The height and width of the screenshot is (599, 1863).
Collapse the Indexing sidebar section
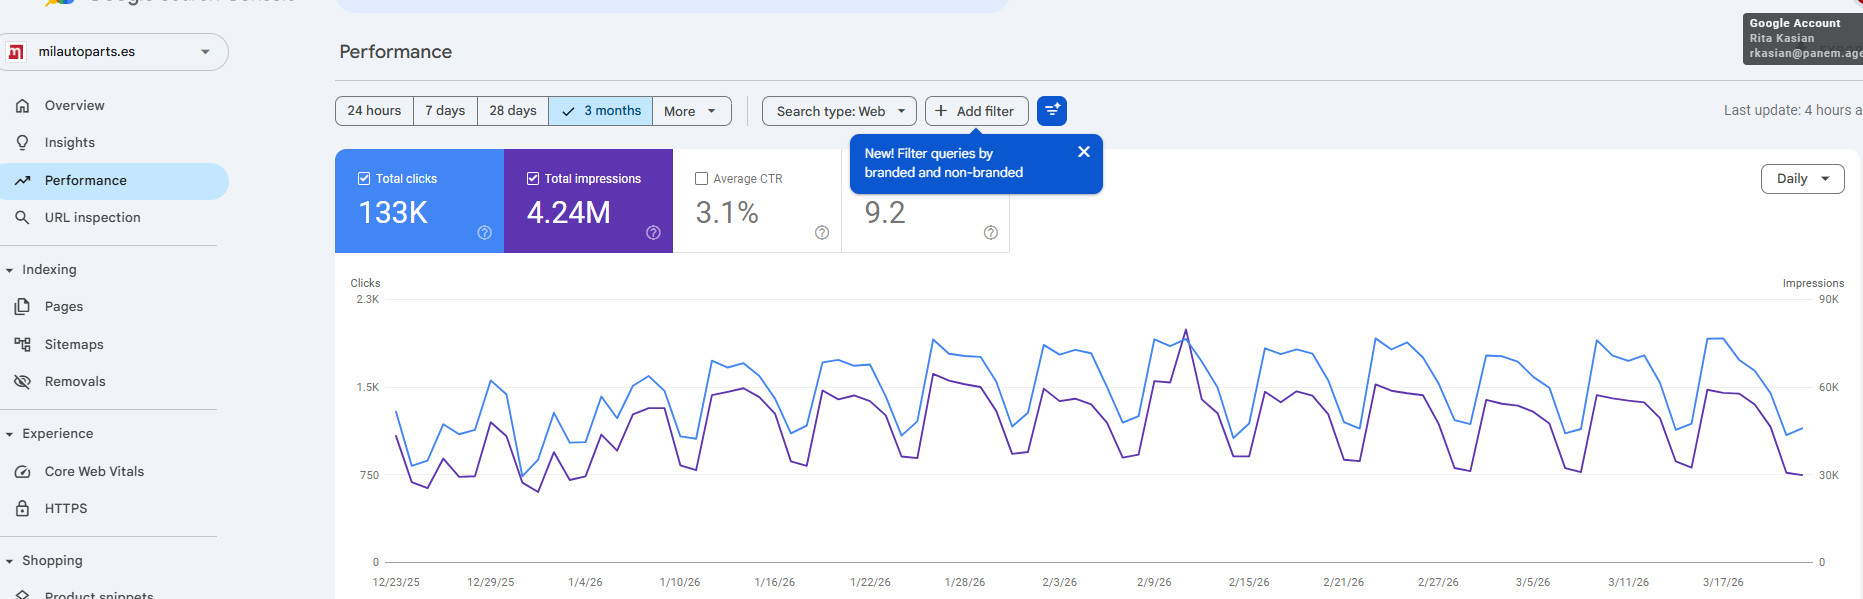pyautogui.click(x=10, y=270)
